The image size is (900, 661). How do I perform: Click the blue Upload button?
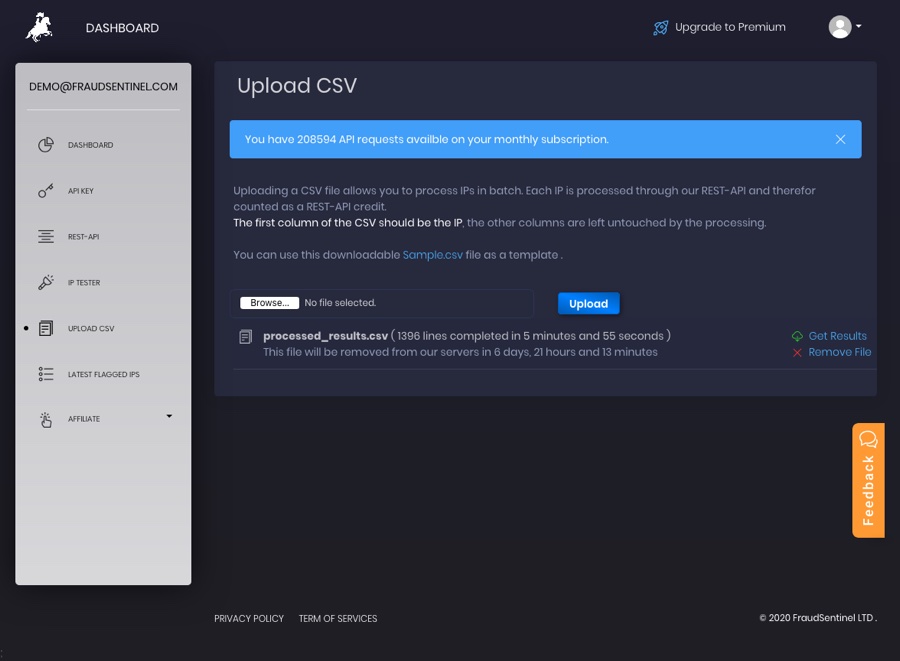click(x=588, y=304)
